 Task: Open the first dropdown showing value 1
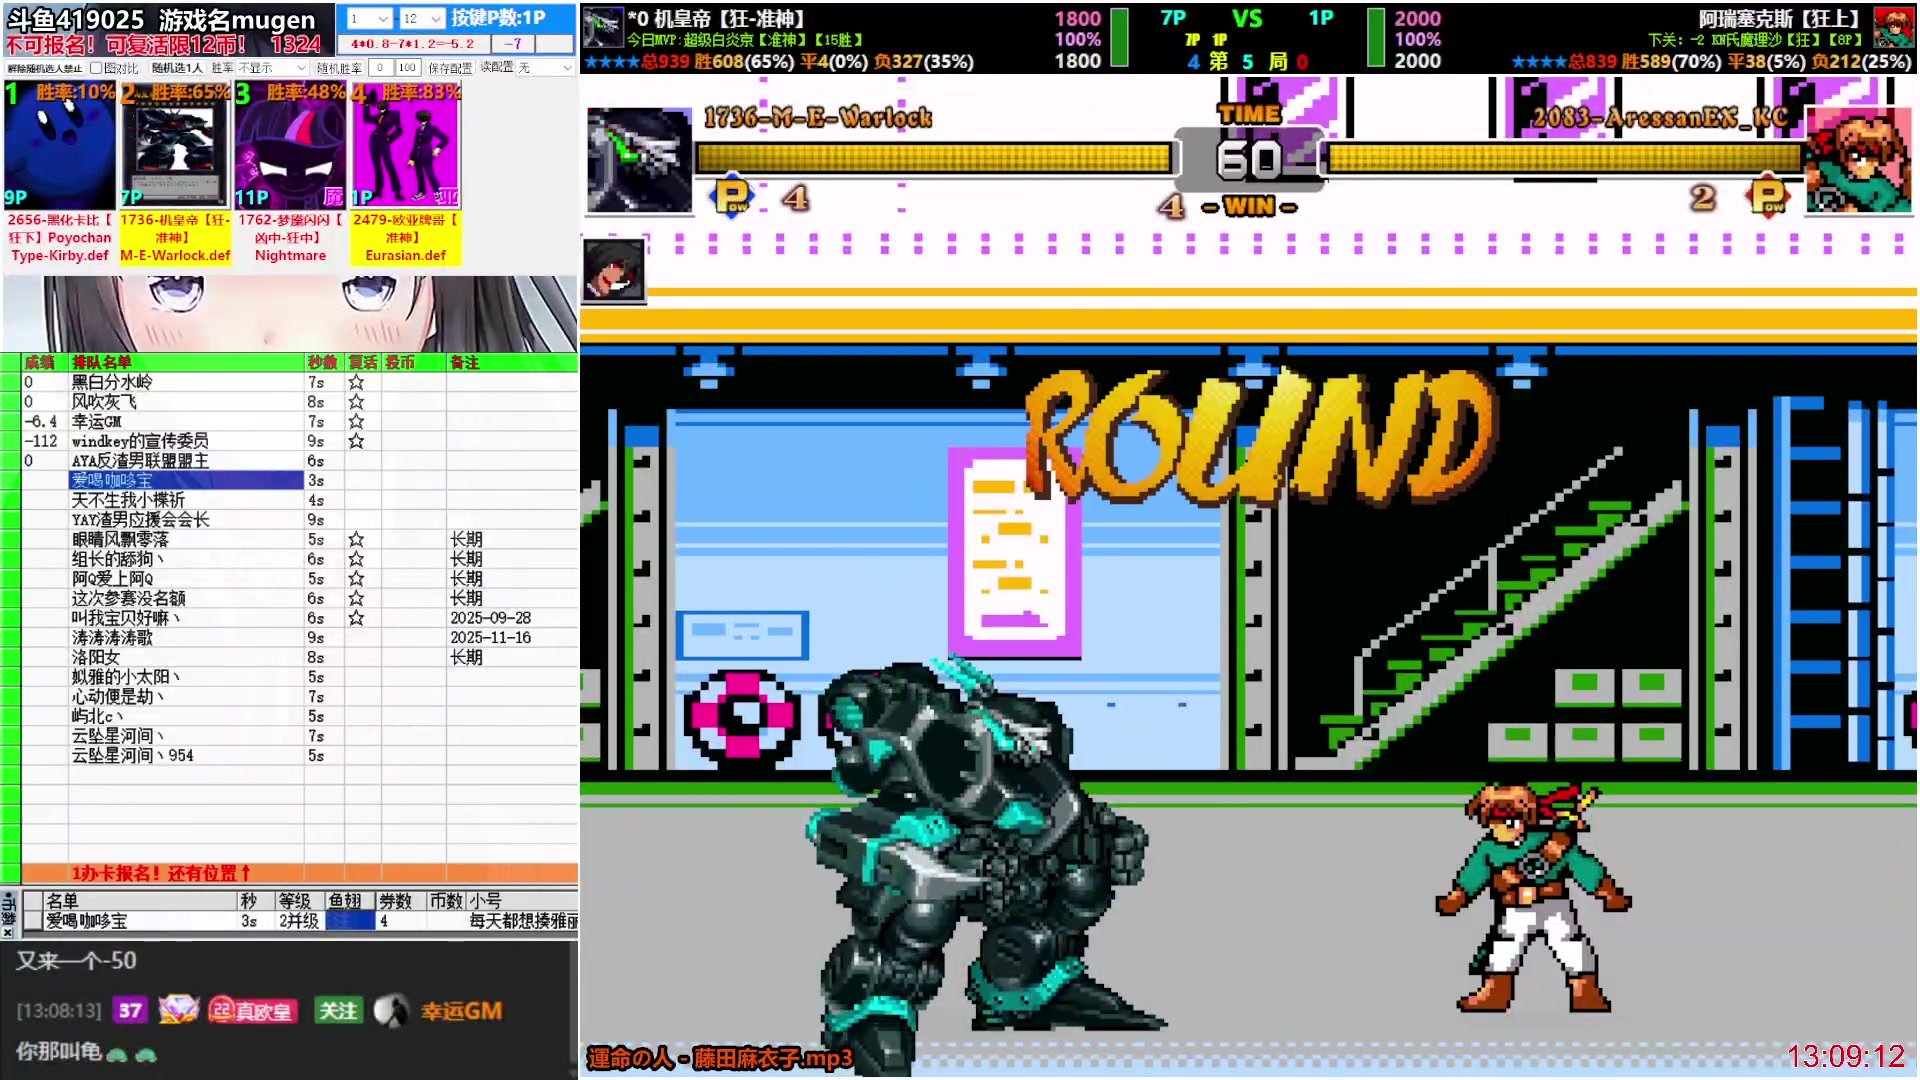coord(369,18)
